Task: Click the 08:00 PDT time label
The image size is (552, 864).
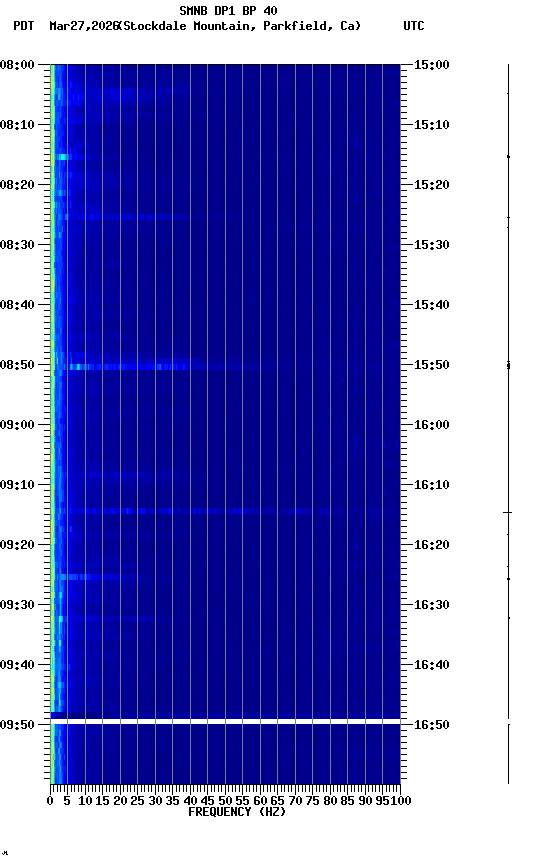Action: 17,65
